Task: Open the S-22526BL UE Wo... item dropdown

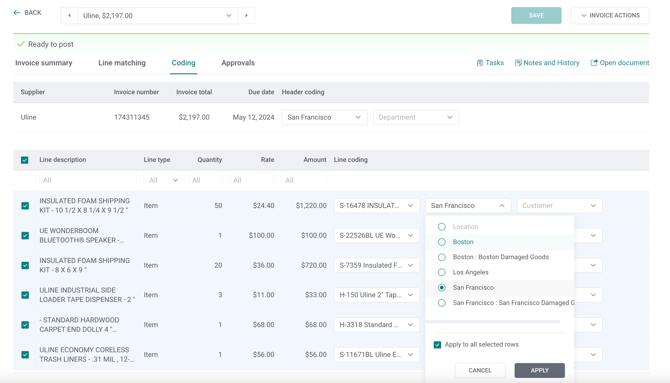Action: click(x=376, y=236)
